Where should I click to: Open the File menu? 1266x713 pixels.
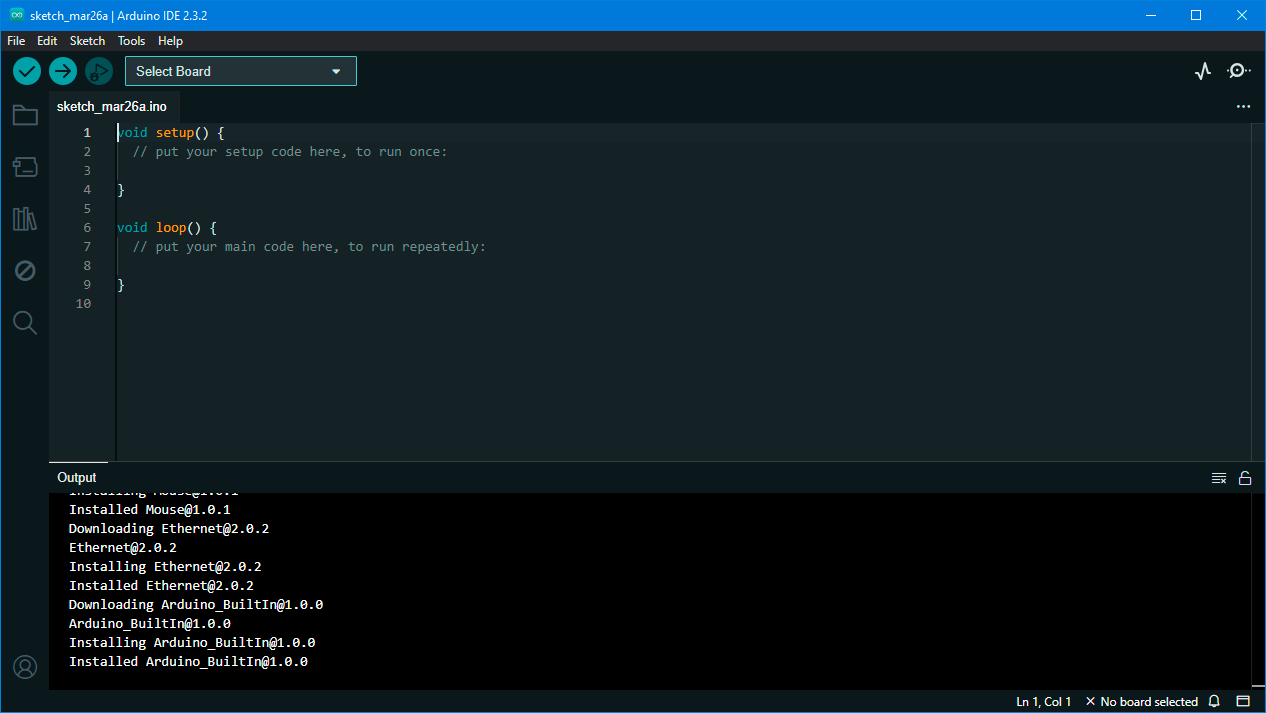click(x=16, y=41)
